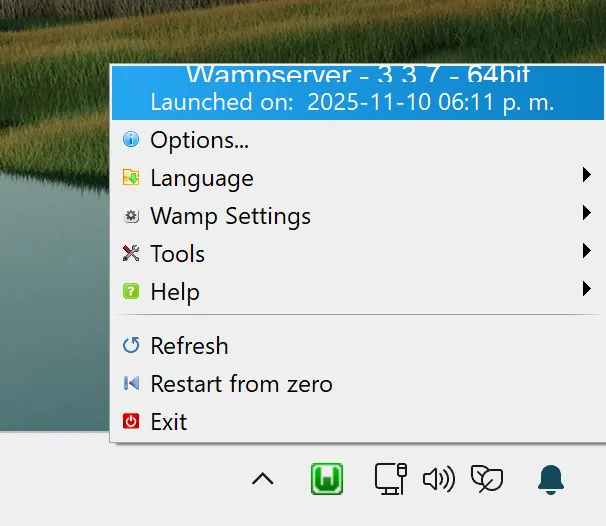Viewport: 606px width, 526px height.
Task: Click the Language folder icon
Action: point(131,178)
